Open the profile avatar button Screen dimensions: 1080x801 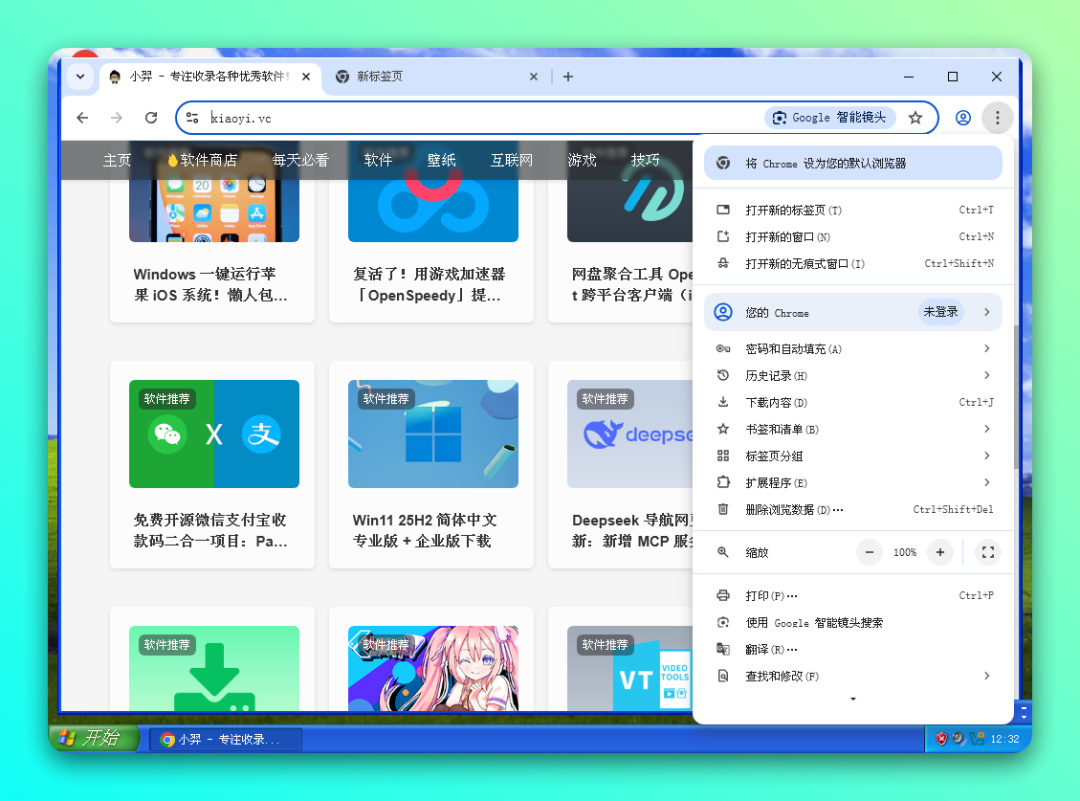pyautogui.click(x=963, y=118)
